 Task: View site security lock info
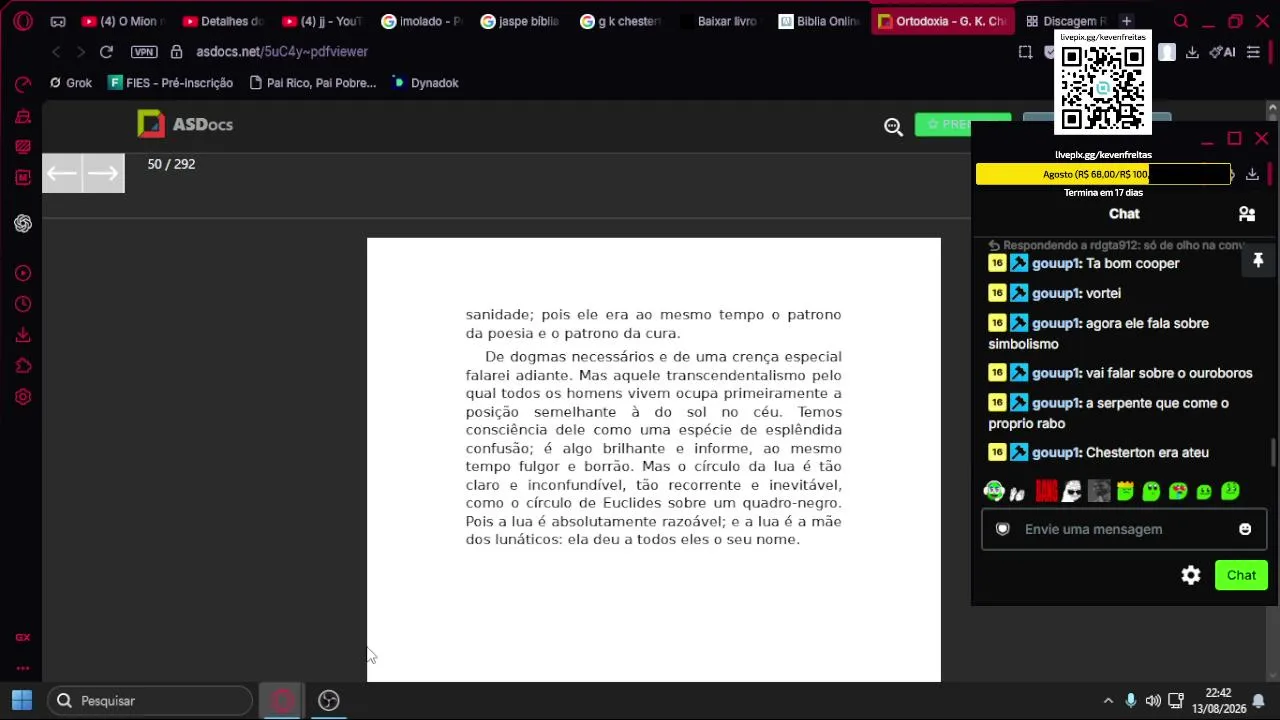point(176,51)
